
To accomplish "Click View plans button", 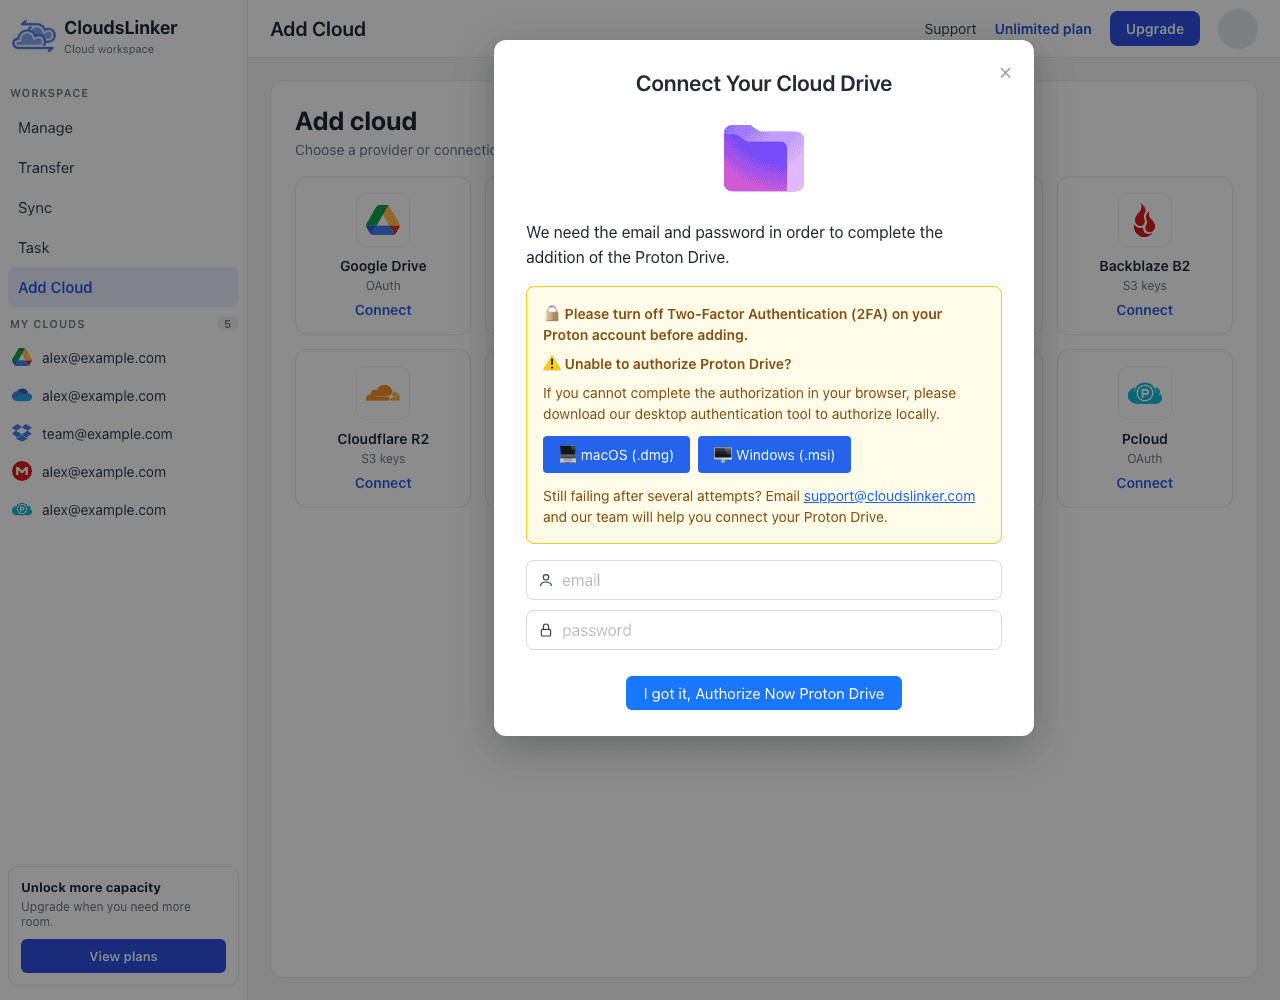I will click(x=123, y=956).
